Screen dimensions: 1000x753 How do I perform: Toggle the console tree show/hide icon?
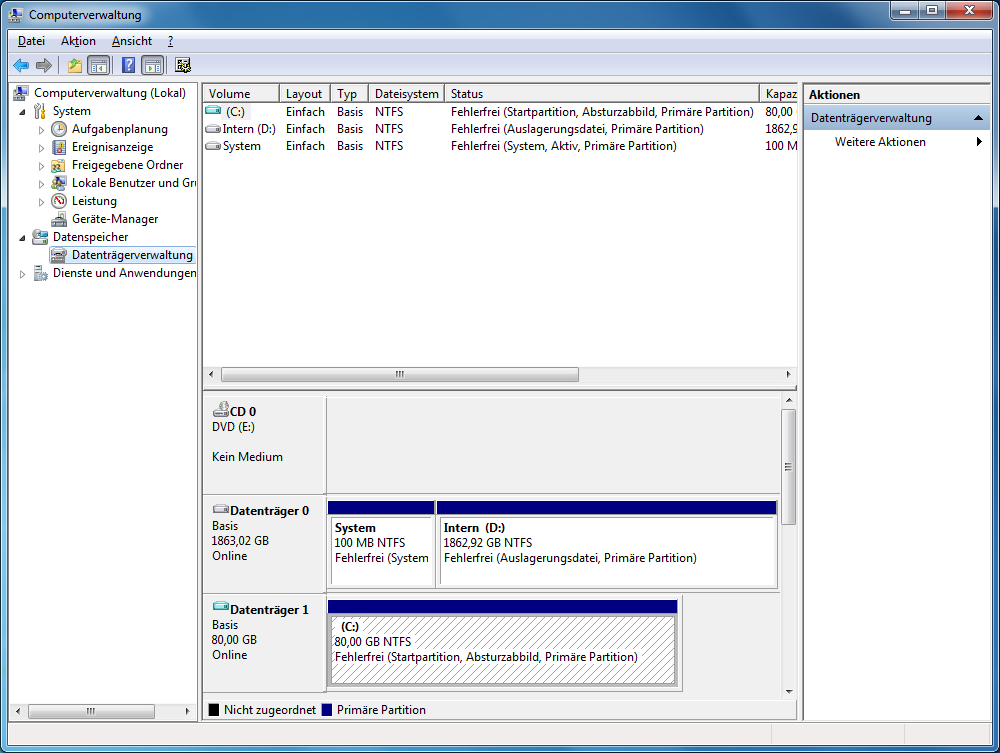(98, 65)
